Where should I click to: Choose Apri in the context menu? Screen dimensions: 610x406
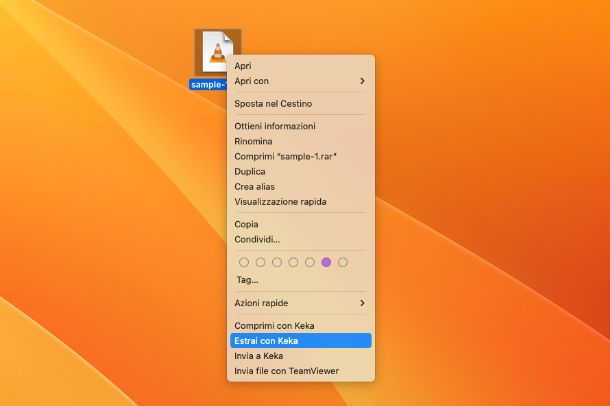(301, 66)
